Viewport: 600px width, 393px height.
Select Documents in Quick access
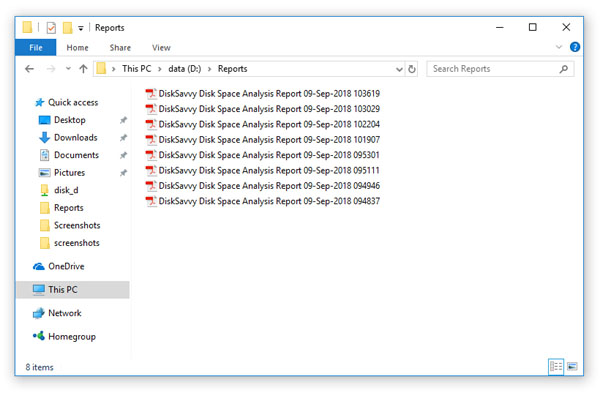[77, 155]
